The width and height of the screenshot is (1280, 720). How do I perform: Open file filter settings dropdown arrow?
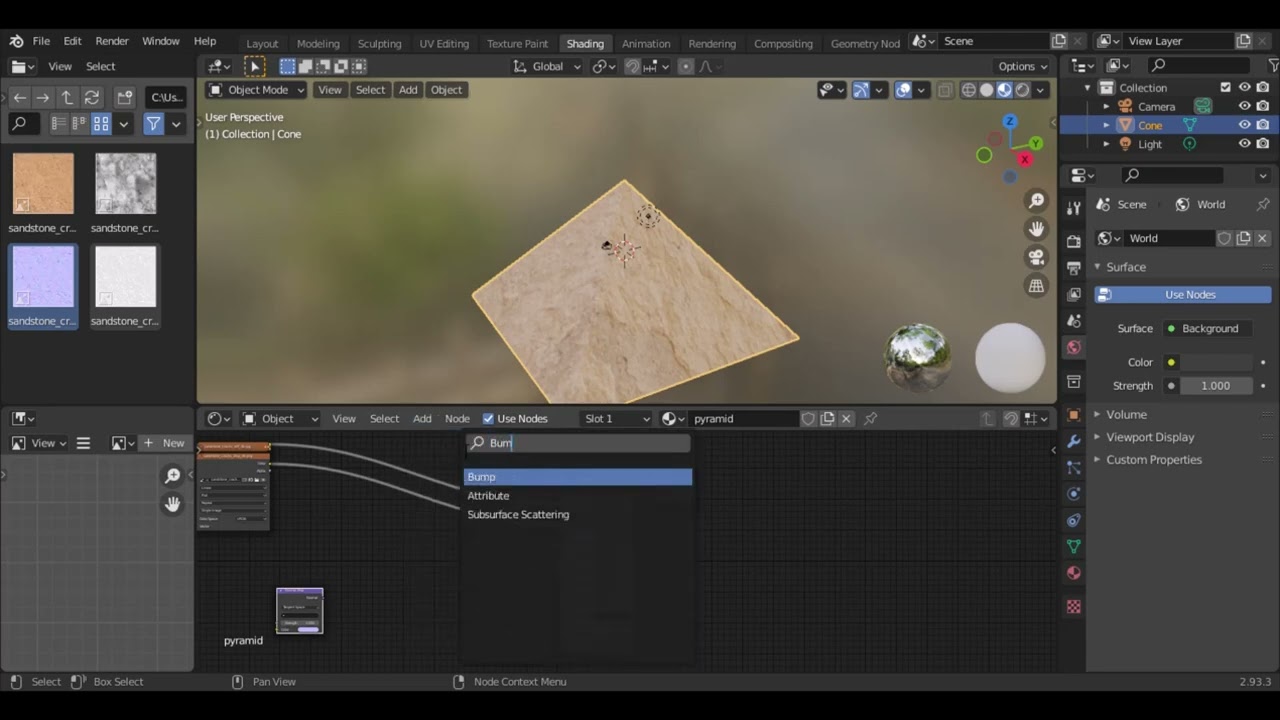click(x=176, y=124)
